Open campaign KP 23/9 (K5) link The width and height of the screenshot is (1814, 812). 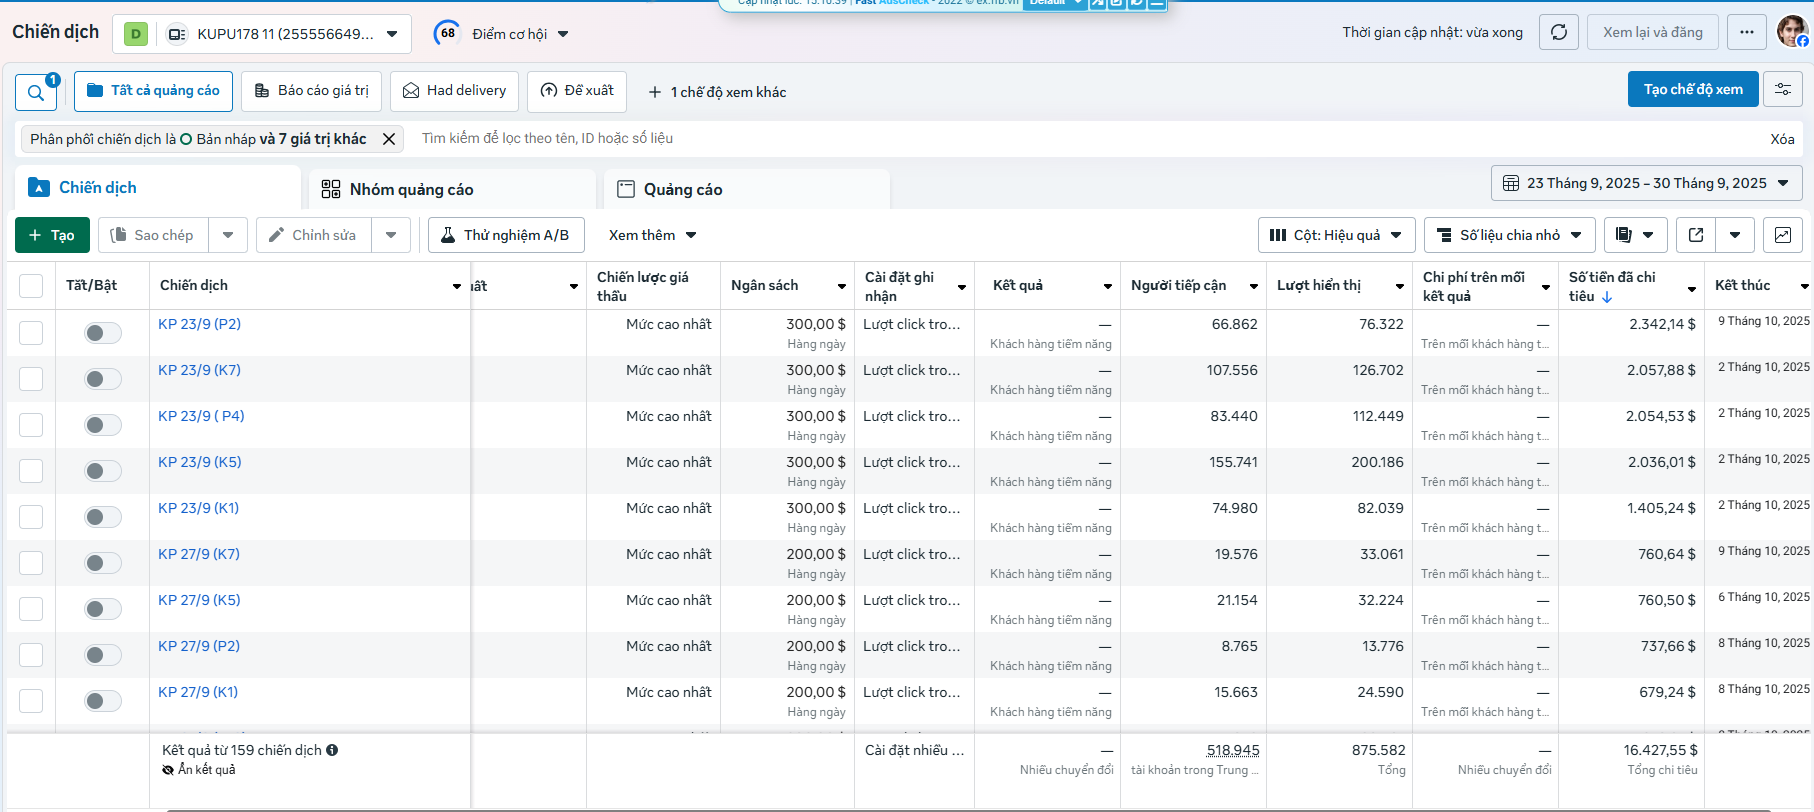199,462
